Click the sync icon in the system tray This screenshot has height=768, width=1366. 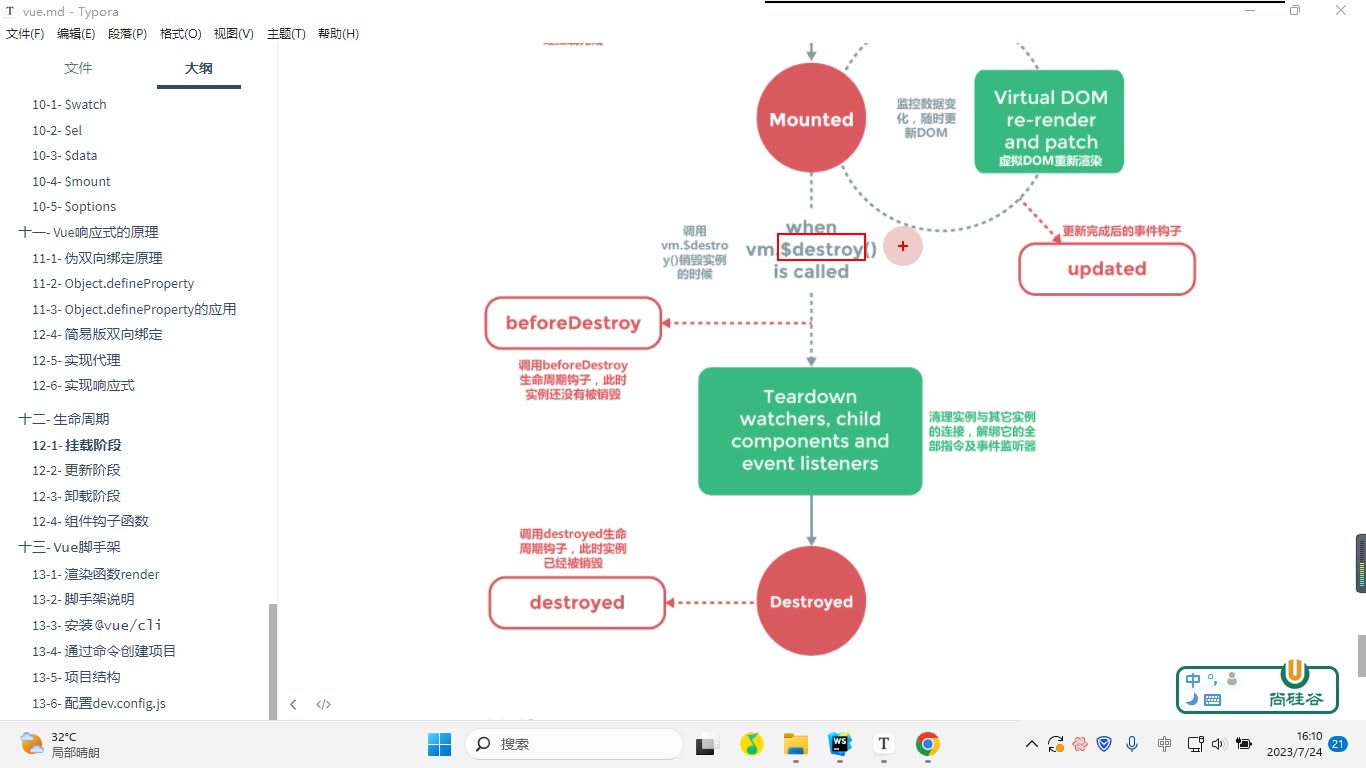click(1055, 744)
